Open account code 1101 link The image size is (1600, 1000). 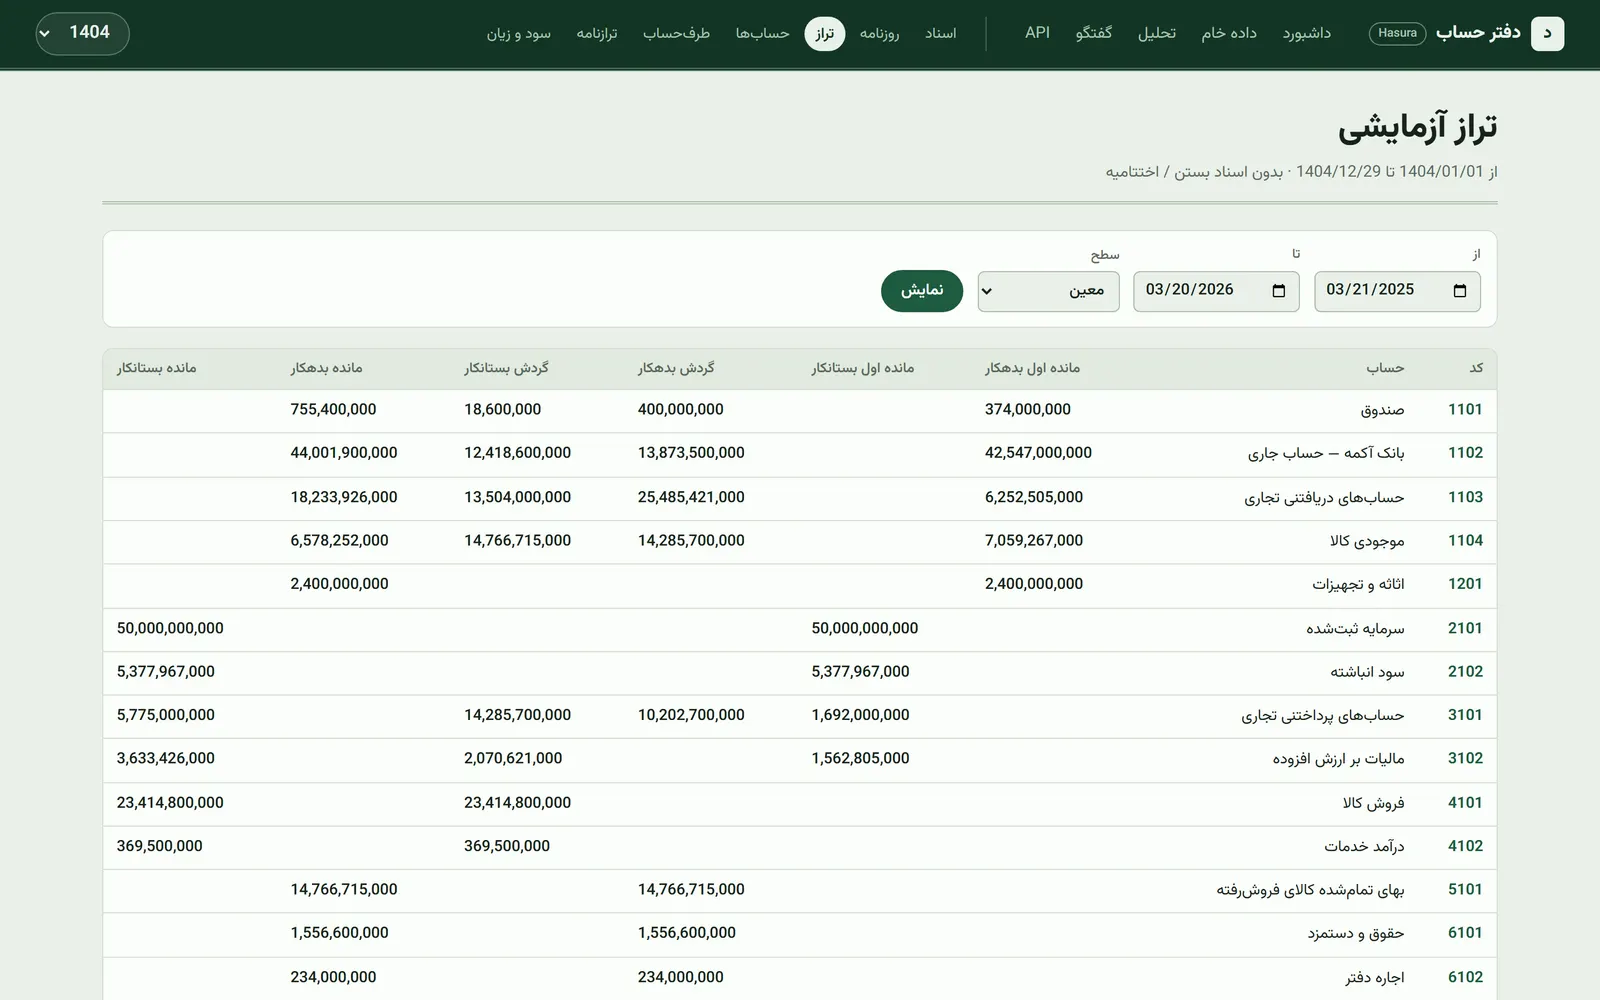[1465, 409]
